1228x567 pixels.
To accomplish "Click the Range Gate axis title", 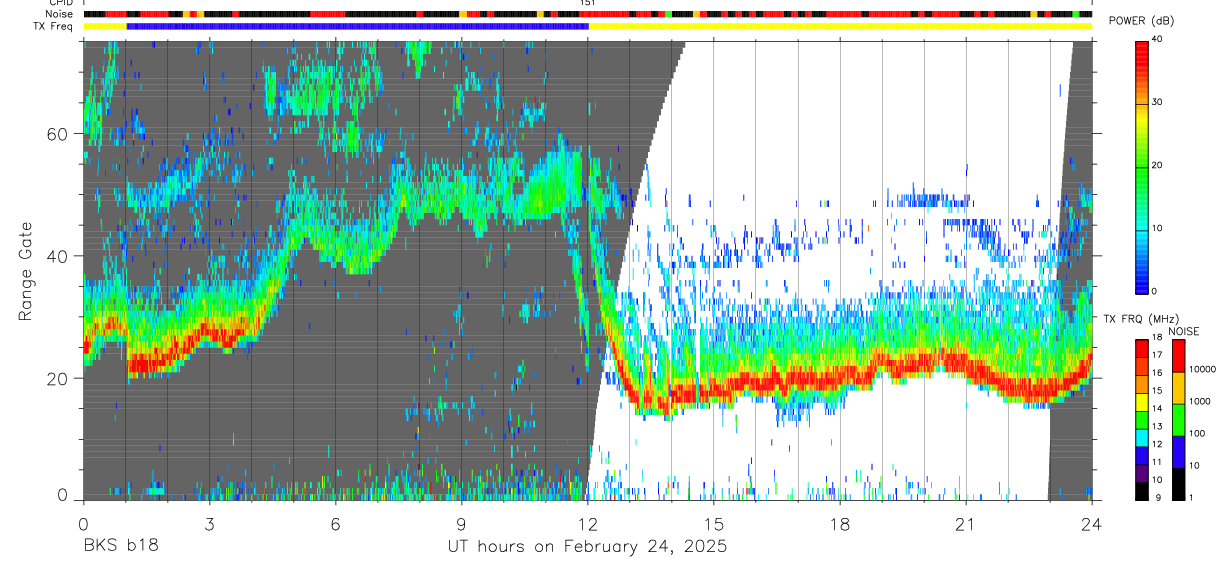I will pos(25,271).
